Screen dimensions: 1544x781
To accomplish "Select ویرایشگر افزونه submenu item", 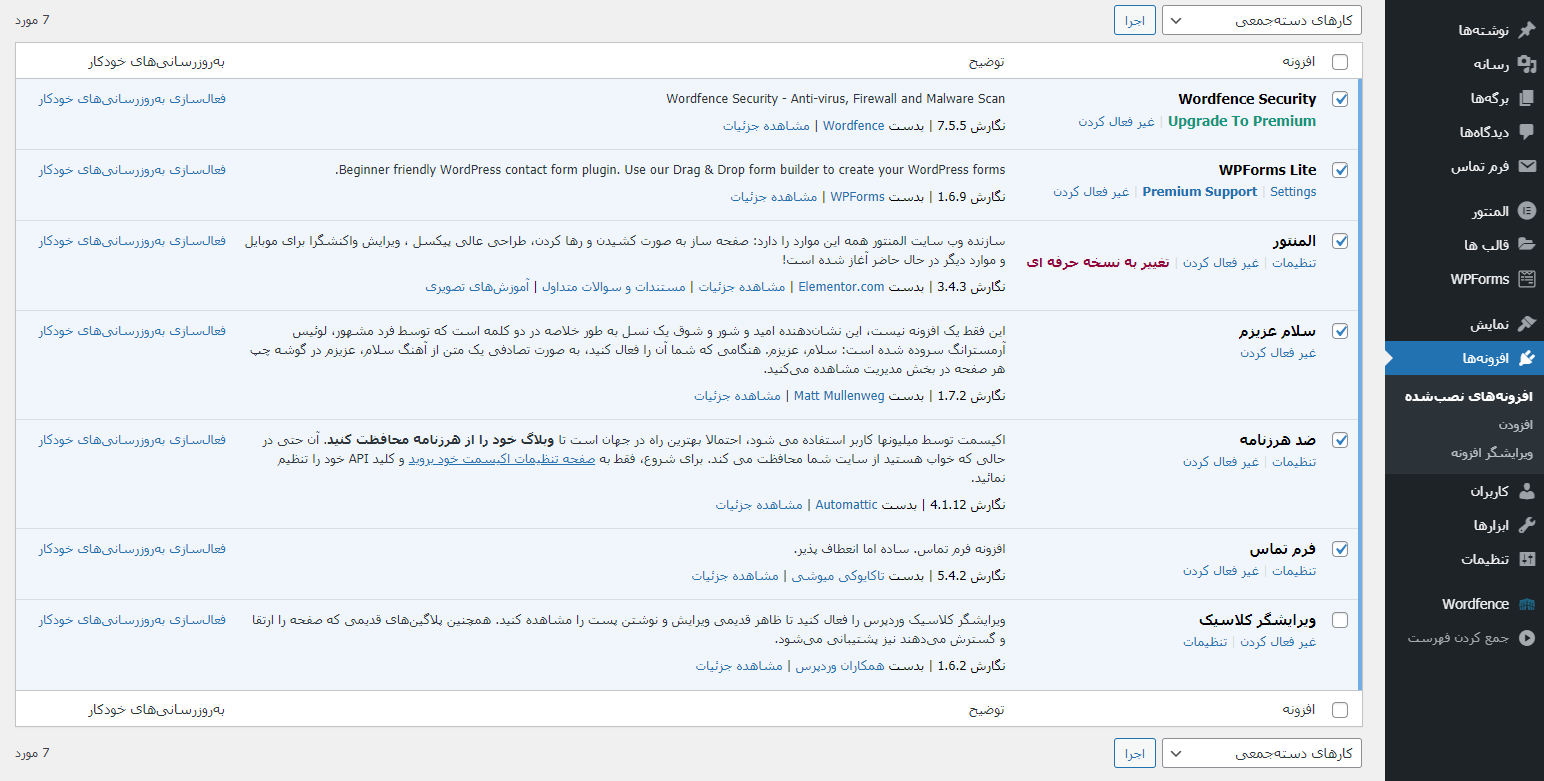I will [x=1492, y=453].
